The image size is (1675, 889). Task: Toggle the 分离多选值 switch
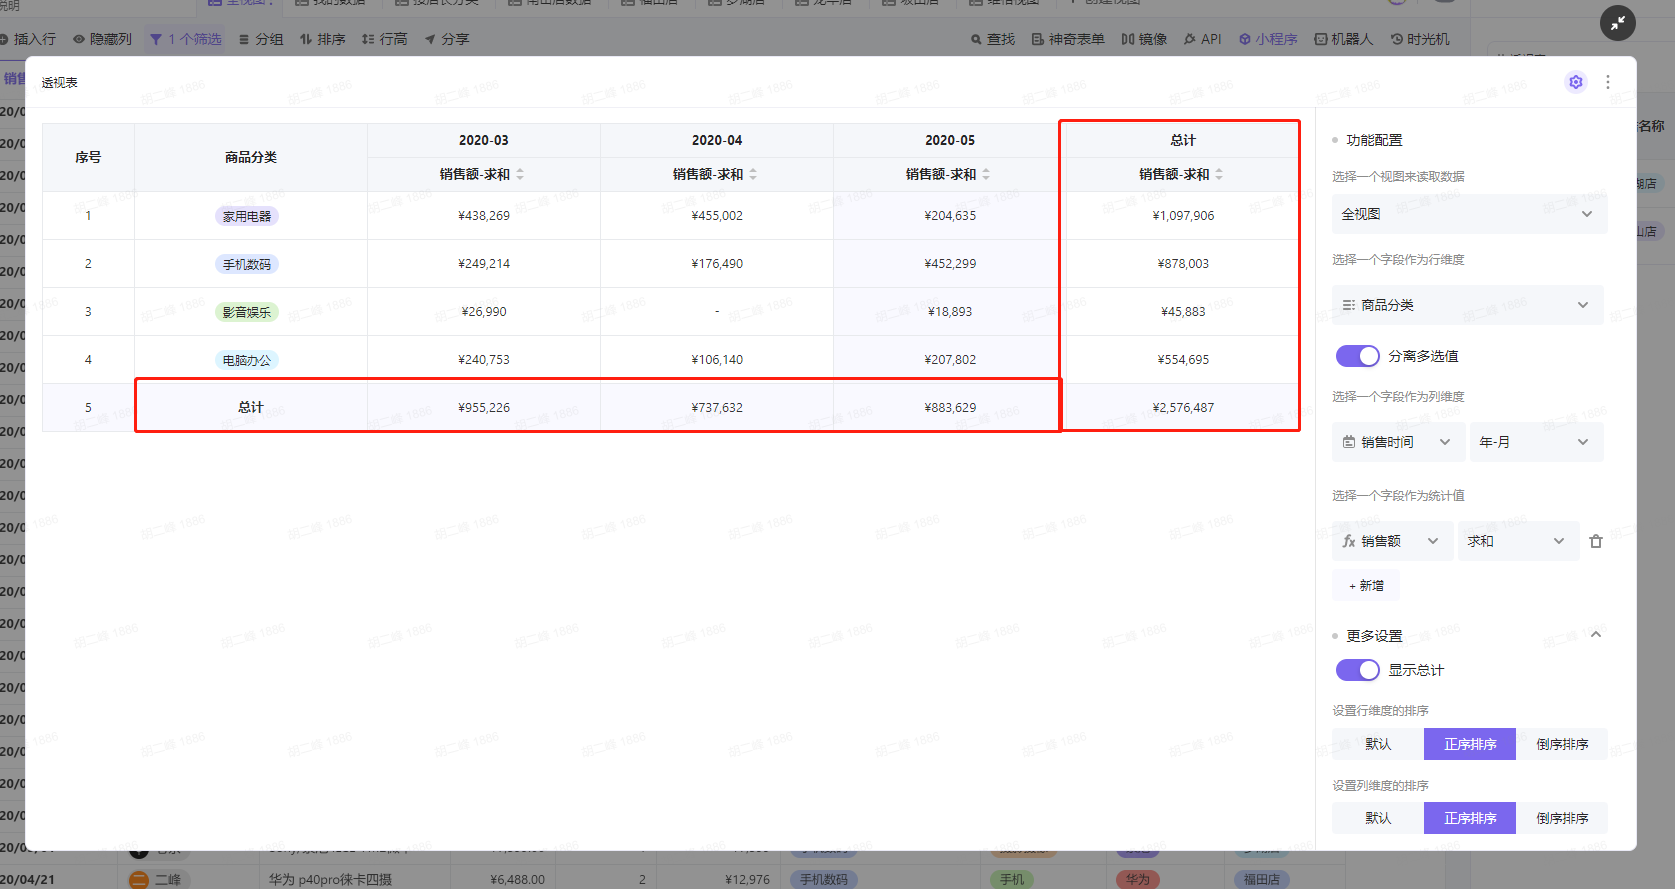click(1357, 356)
